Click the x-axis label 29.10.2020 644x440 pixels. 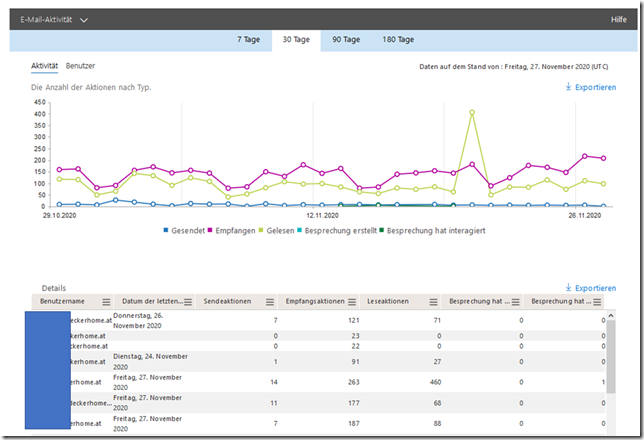(x=60, y=215)
